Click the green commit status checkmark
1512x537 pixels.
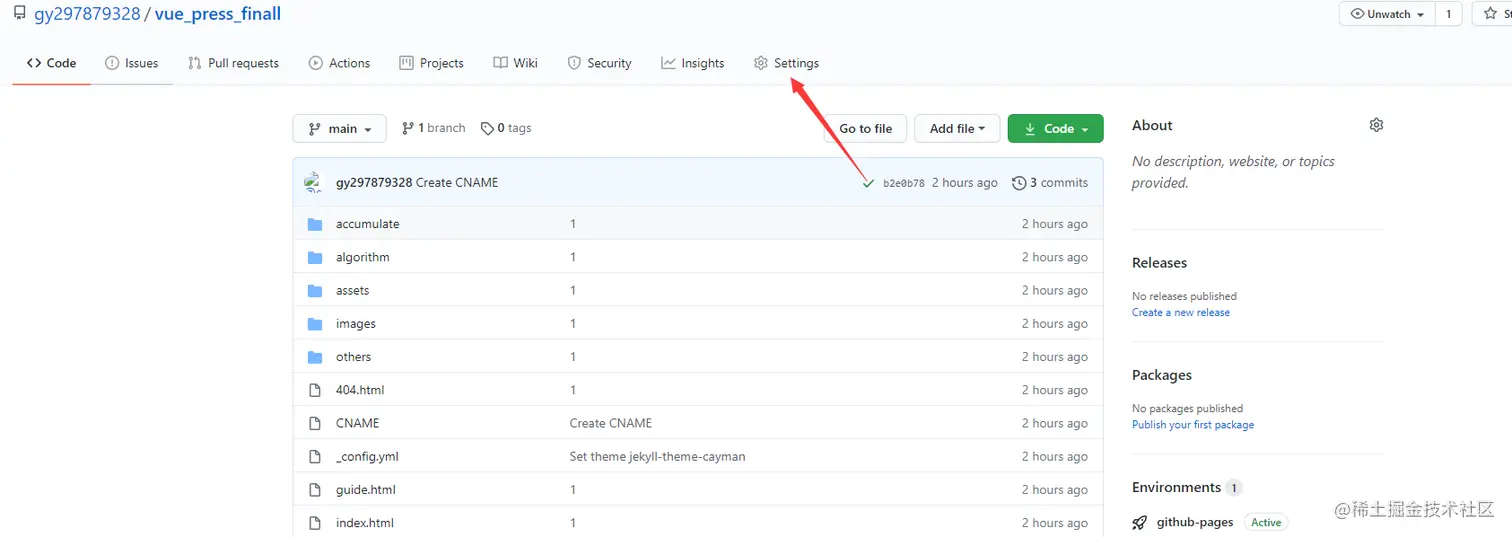pyautogui.click(x=868, y=183)
